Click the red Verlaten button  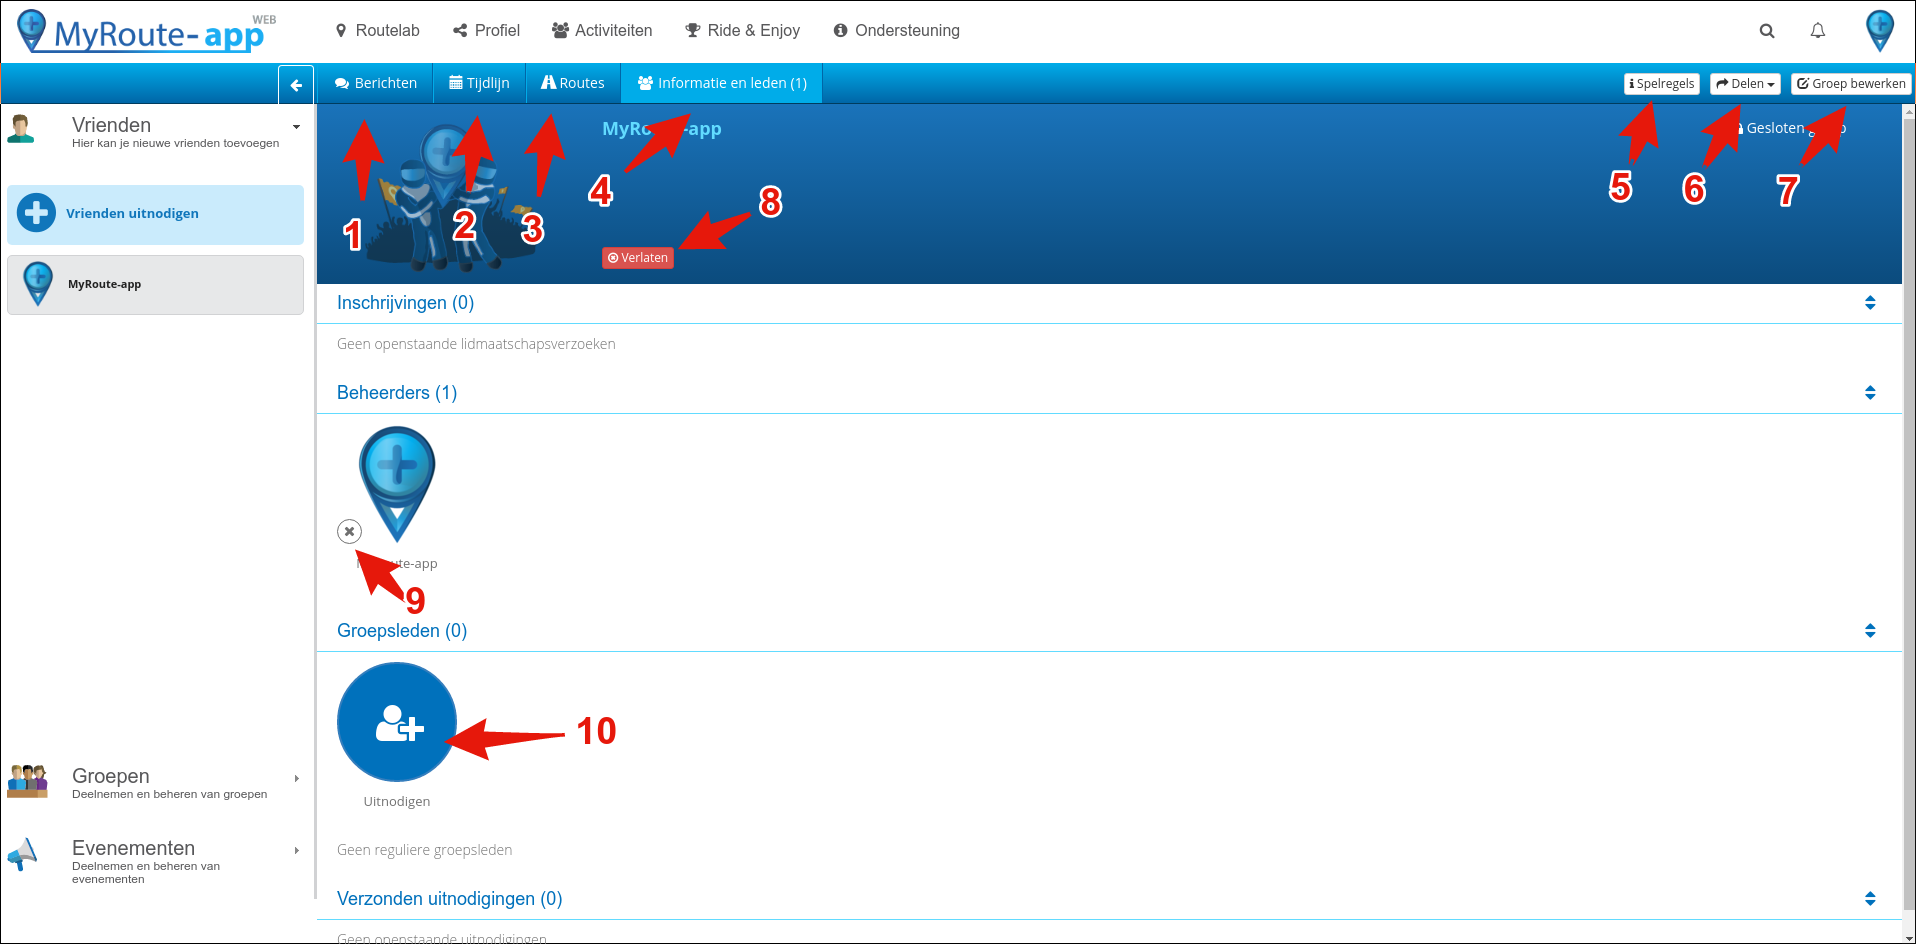click(x=638, y=258)
